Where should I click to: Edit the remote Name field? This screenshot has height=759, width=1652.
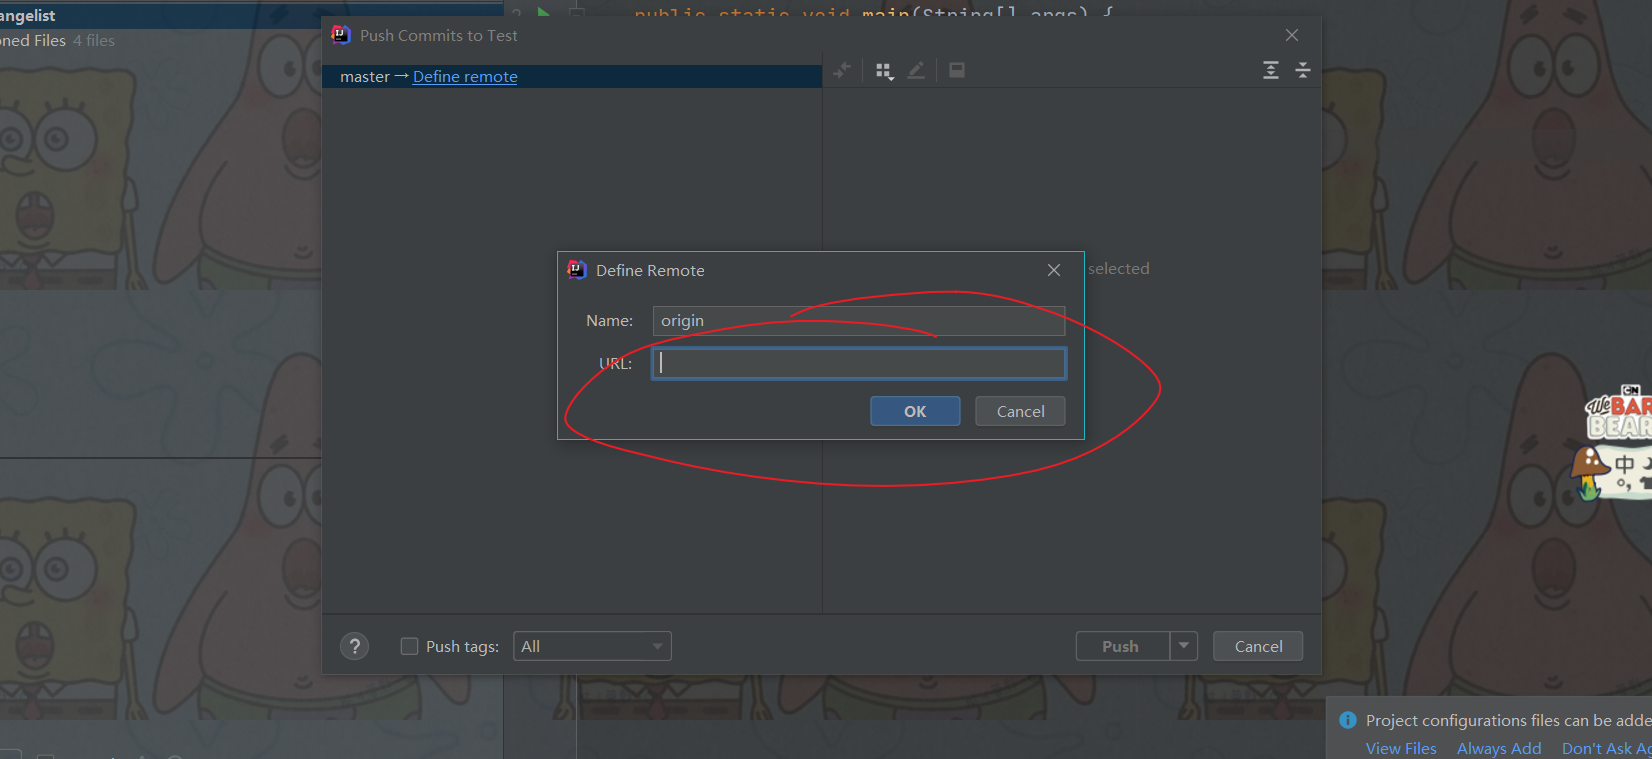coord(859,320)
